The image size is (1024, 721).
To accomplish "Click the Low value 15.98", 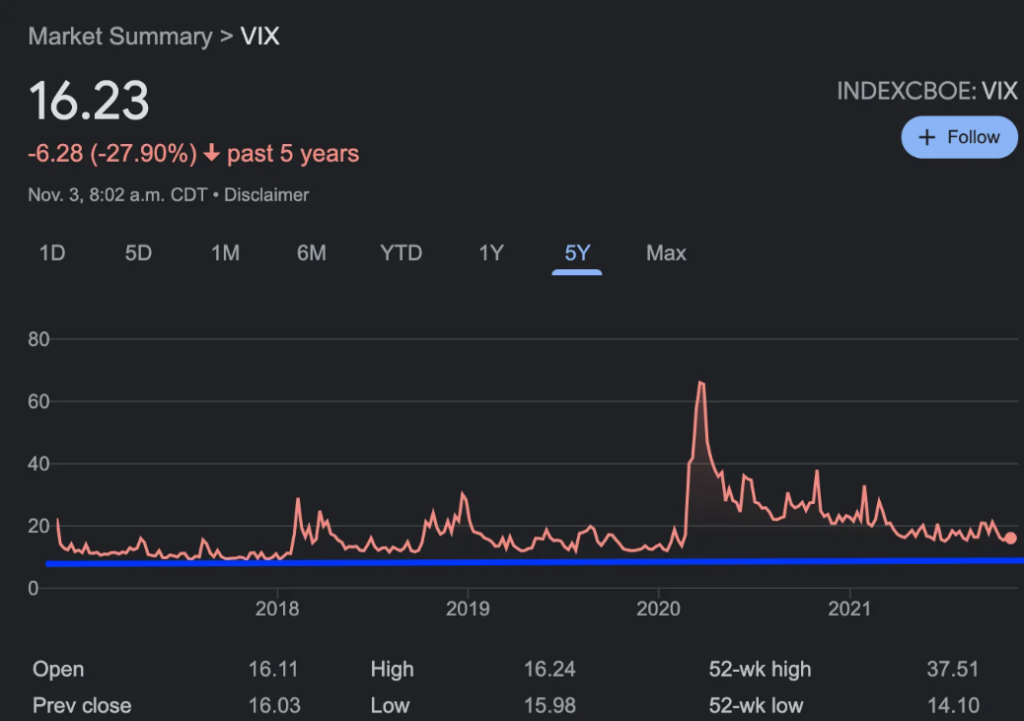I will [x=550, y=705].
